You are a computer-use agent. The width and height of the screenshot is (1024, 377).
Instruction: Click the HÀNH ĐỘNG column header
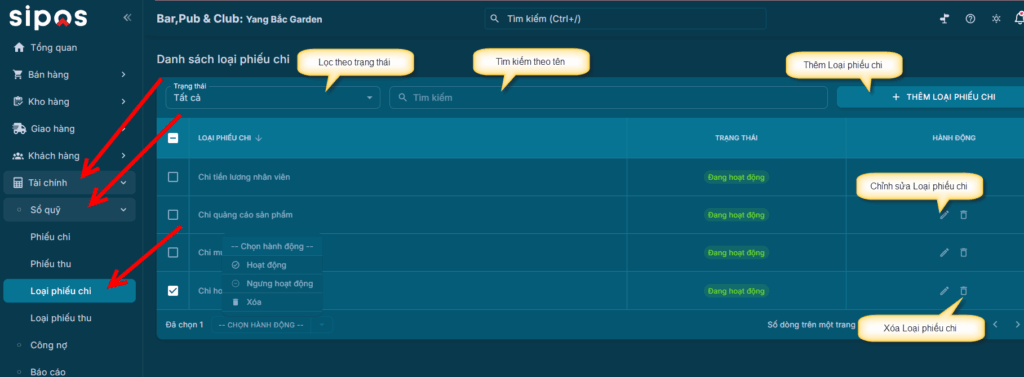point(954,138)
